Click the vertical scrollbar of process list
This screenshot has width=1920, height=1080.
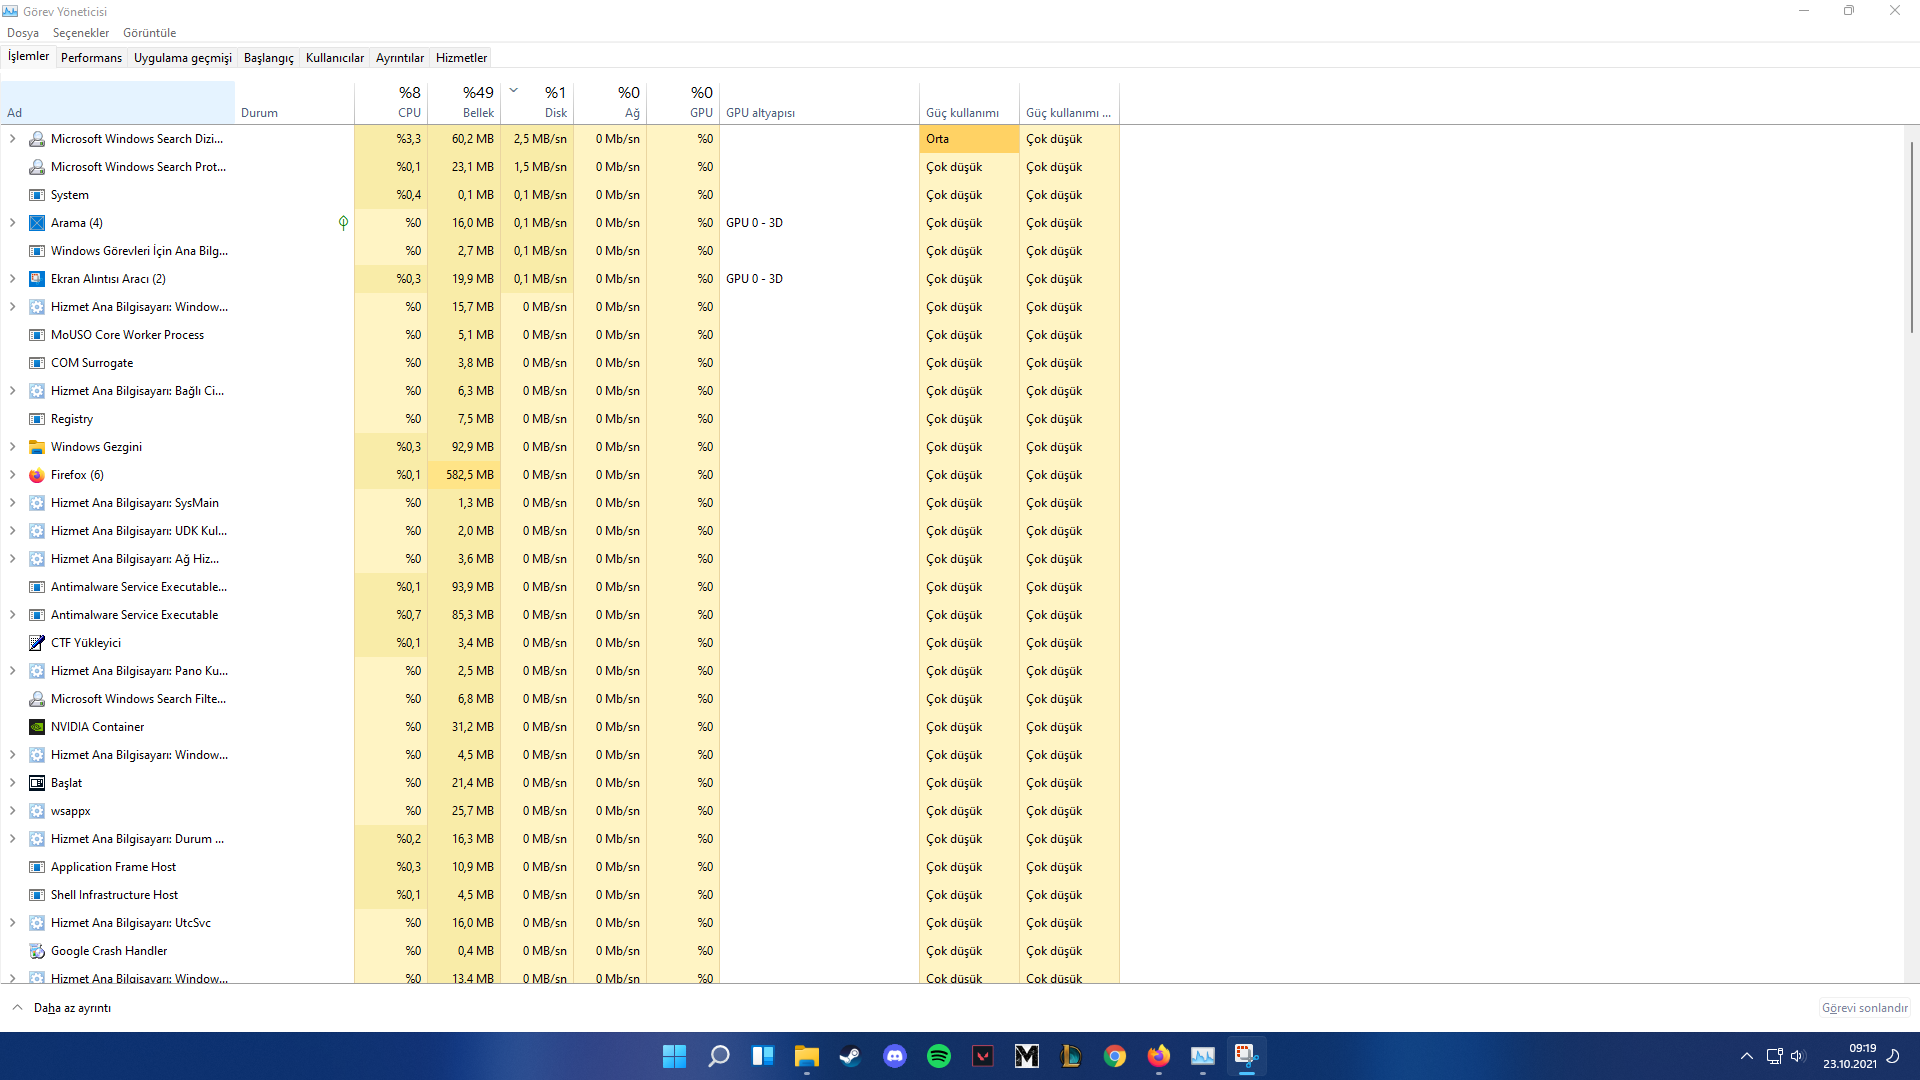coord(1911,238)
